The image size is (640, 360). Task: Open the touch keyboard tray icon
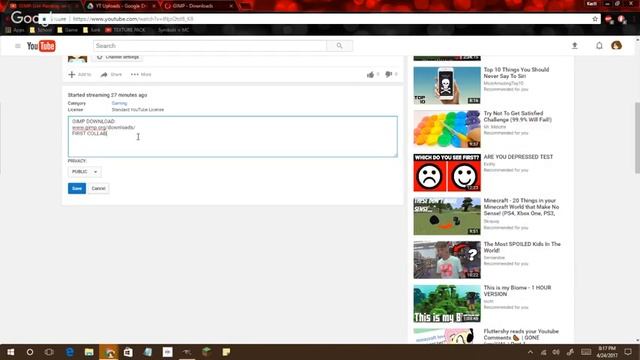point(586,352)
